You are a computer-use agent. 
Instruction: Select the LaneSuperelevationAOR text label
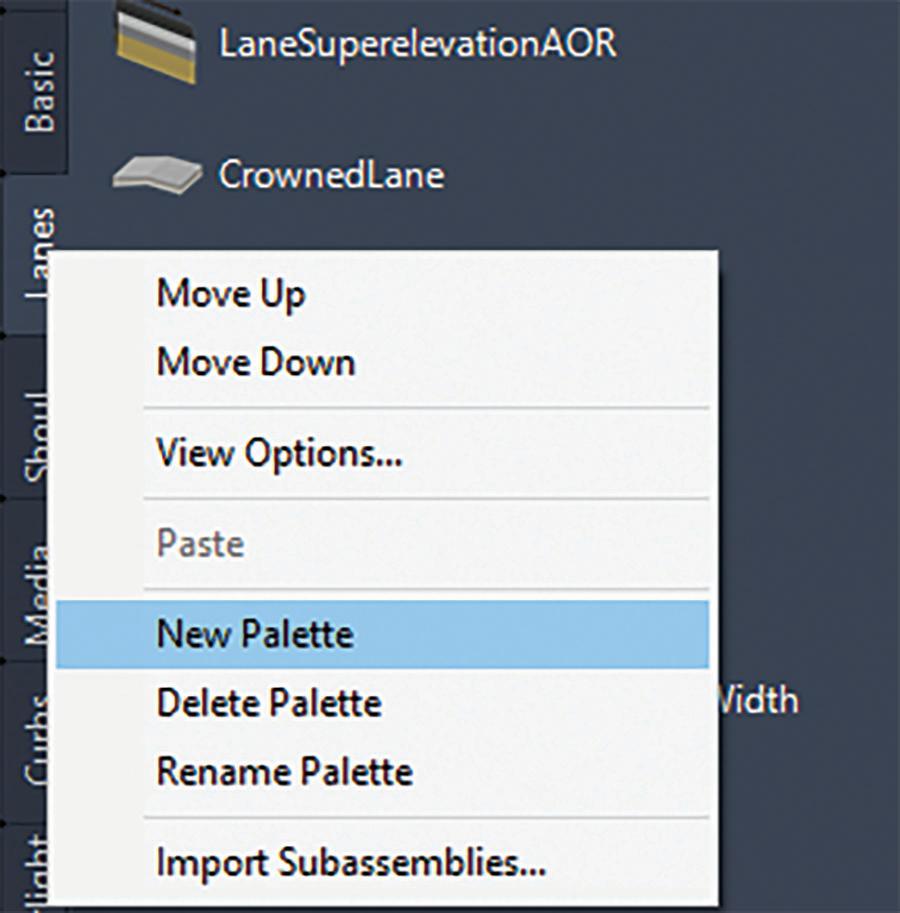[x=417, y=43]
